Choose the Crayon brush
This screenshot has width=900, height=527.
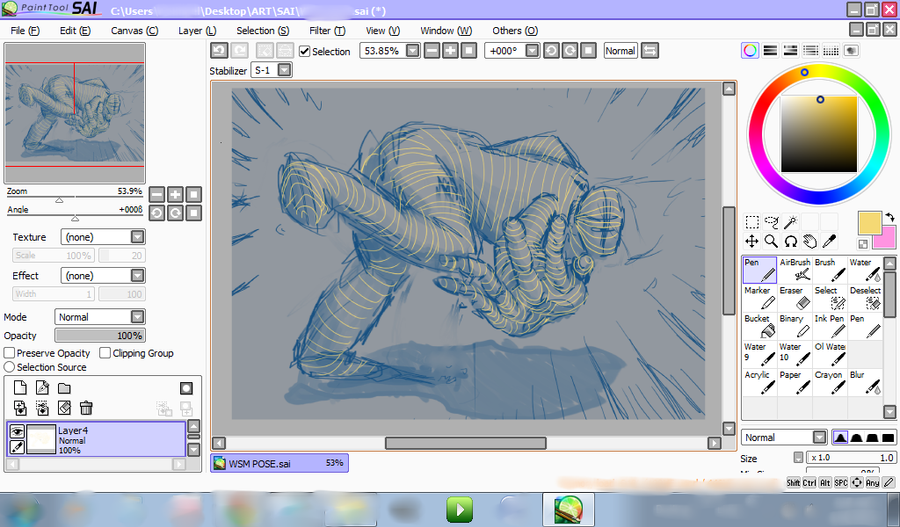coord(830,382)
